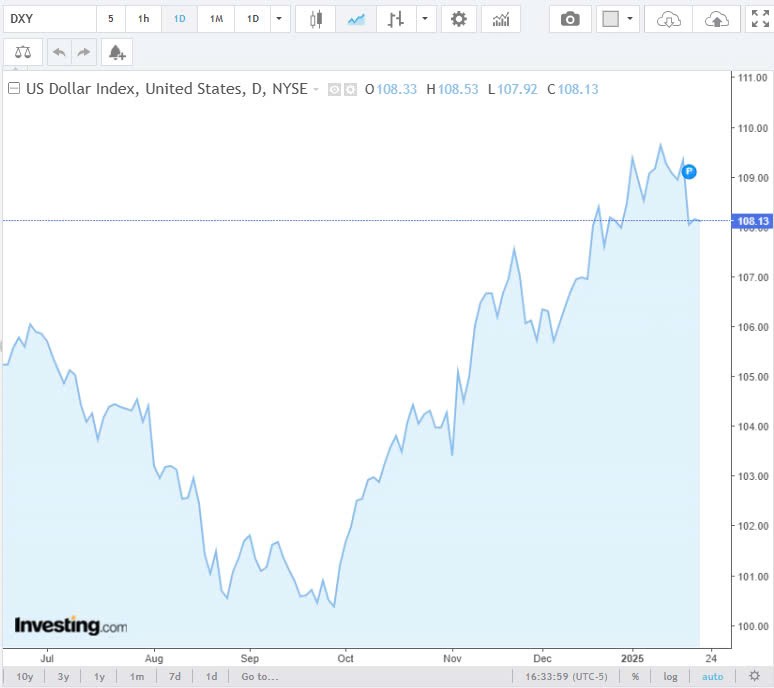Screen dimensions: 774x688
Task: Set range to 1m
Action: [137, 677]
